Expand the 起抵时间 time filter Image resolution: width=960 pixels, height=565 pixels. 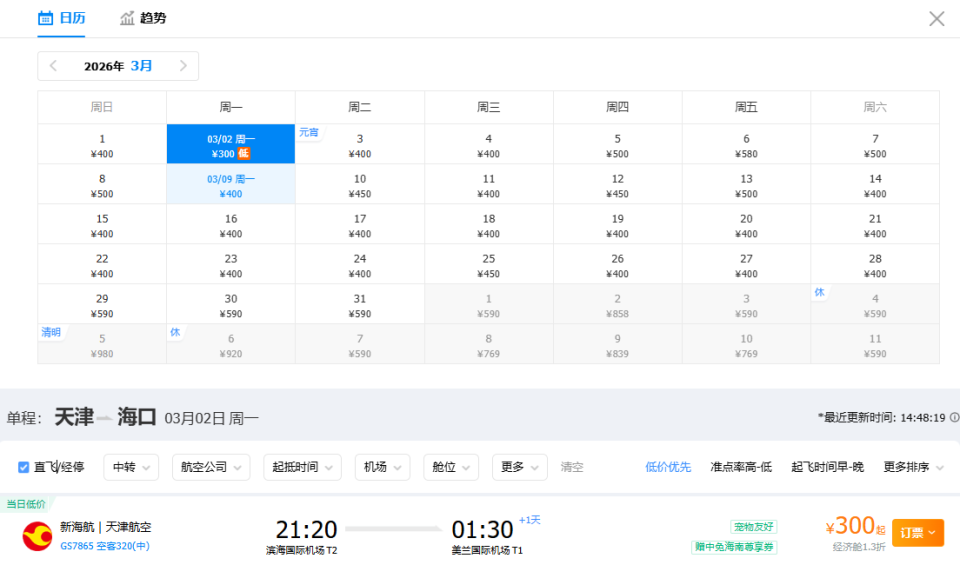pyautogui.click(x=302, y=467)
